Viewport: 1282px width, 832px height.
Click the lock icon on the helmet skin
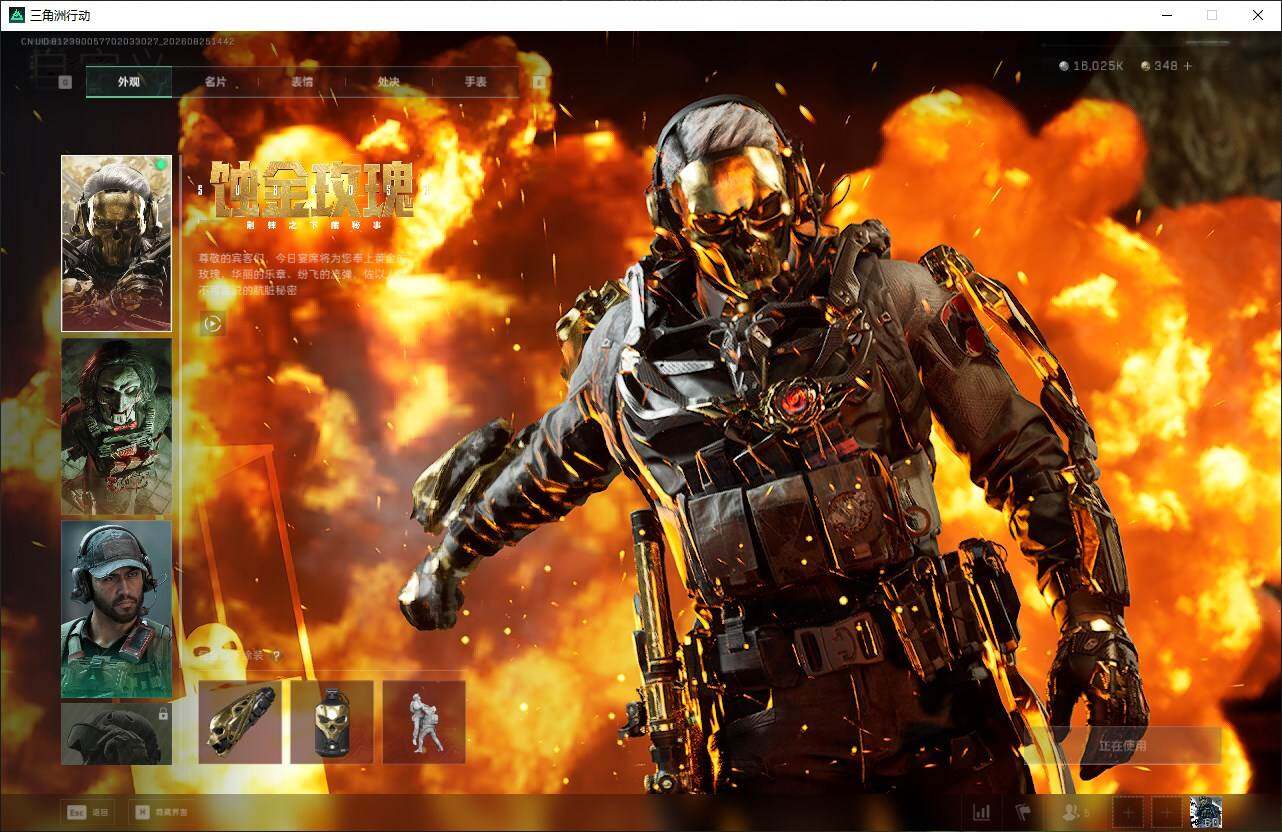pos(162,714)
